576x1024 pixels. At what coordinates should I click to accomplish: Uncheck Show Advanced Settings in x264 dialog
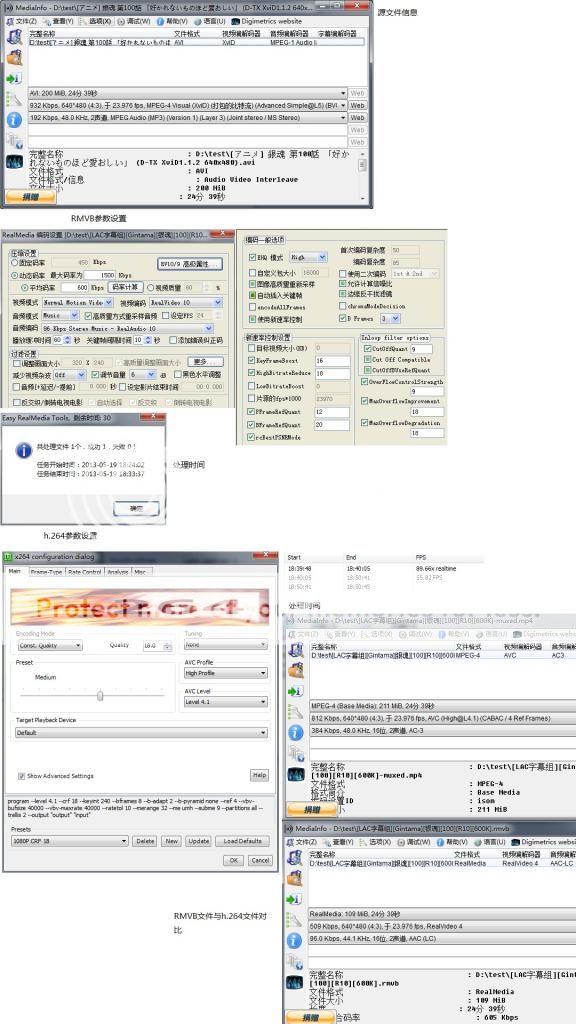point(22,776)
